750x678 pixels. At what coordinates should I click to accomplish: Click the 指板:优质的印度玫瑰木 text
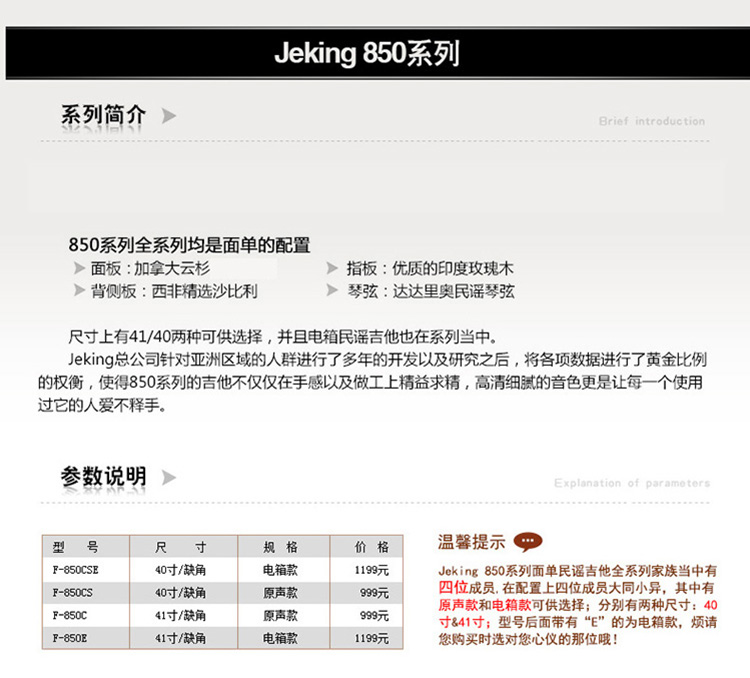click(430, 268)
